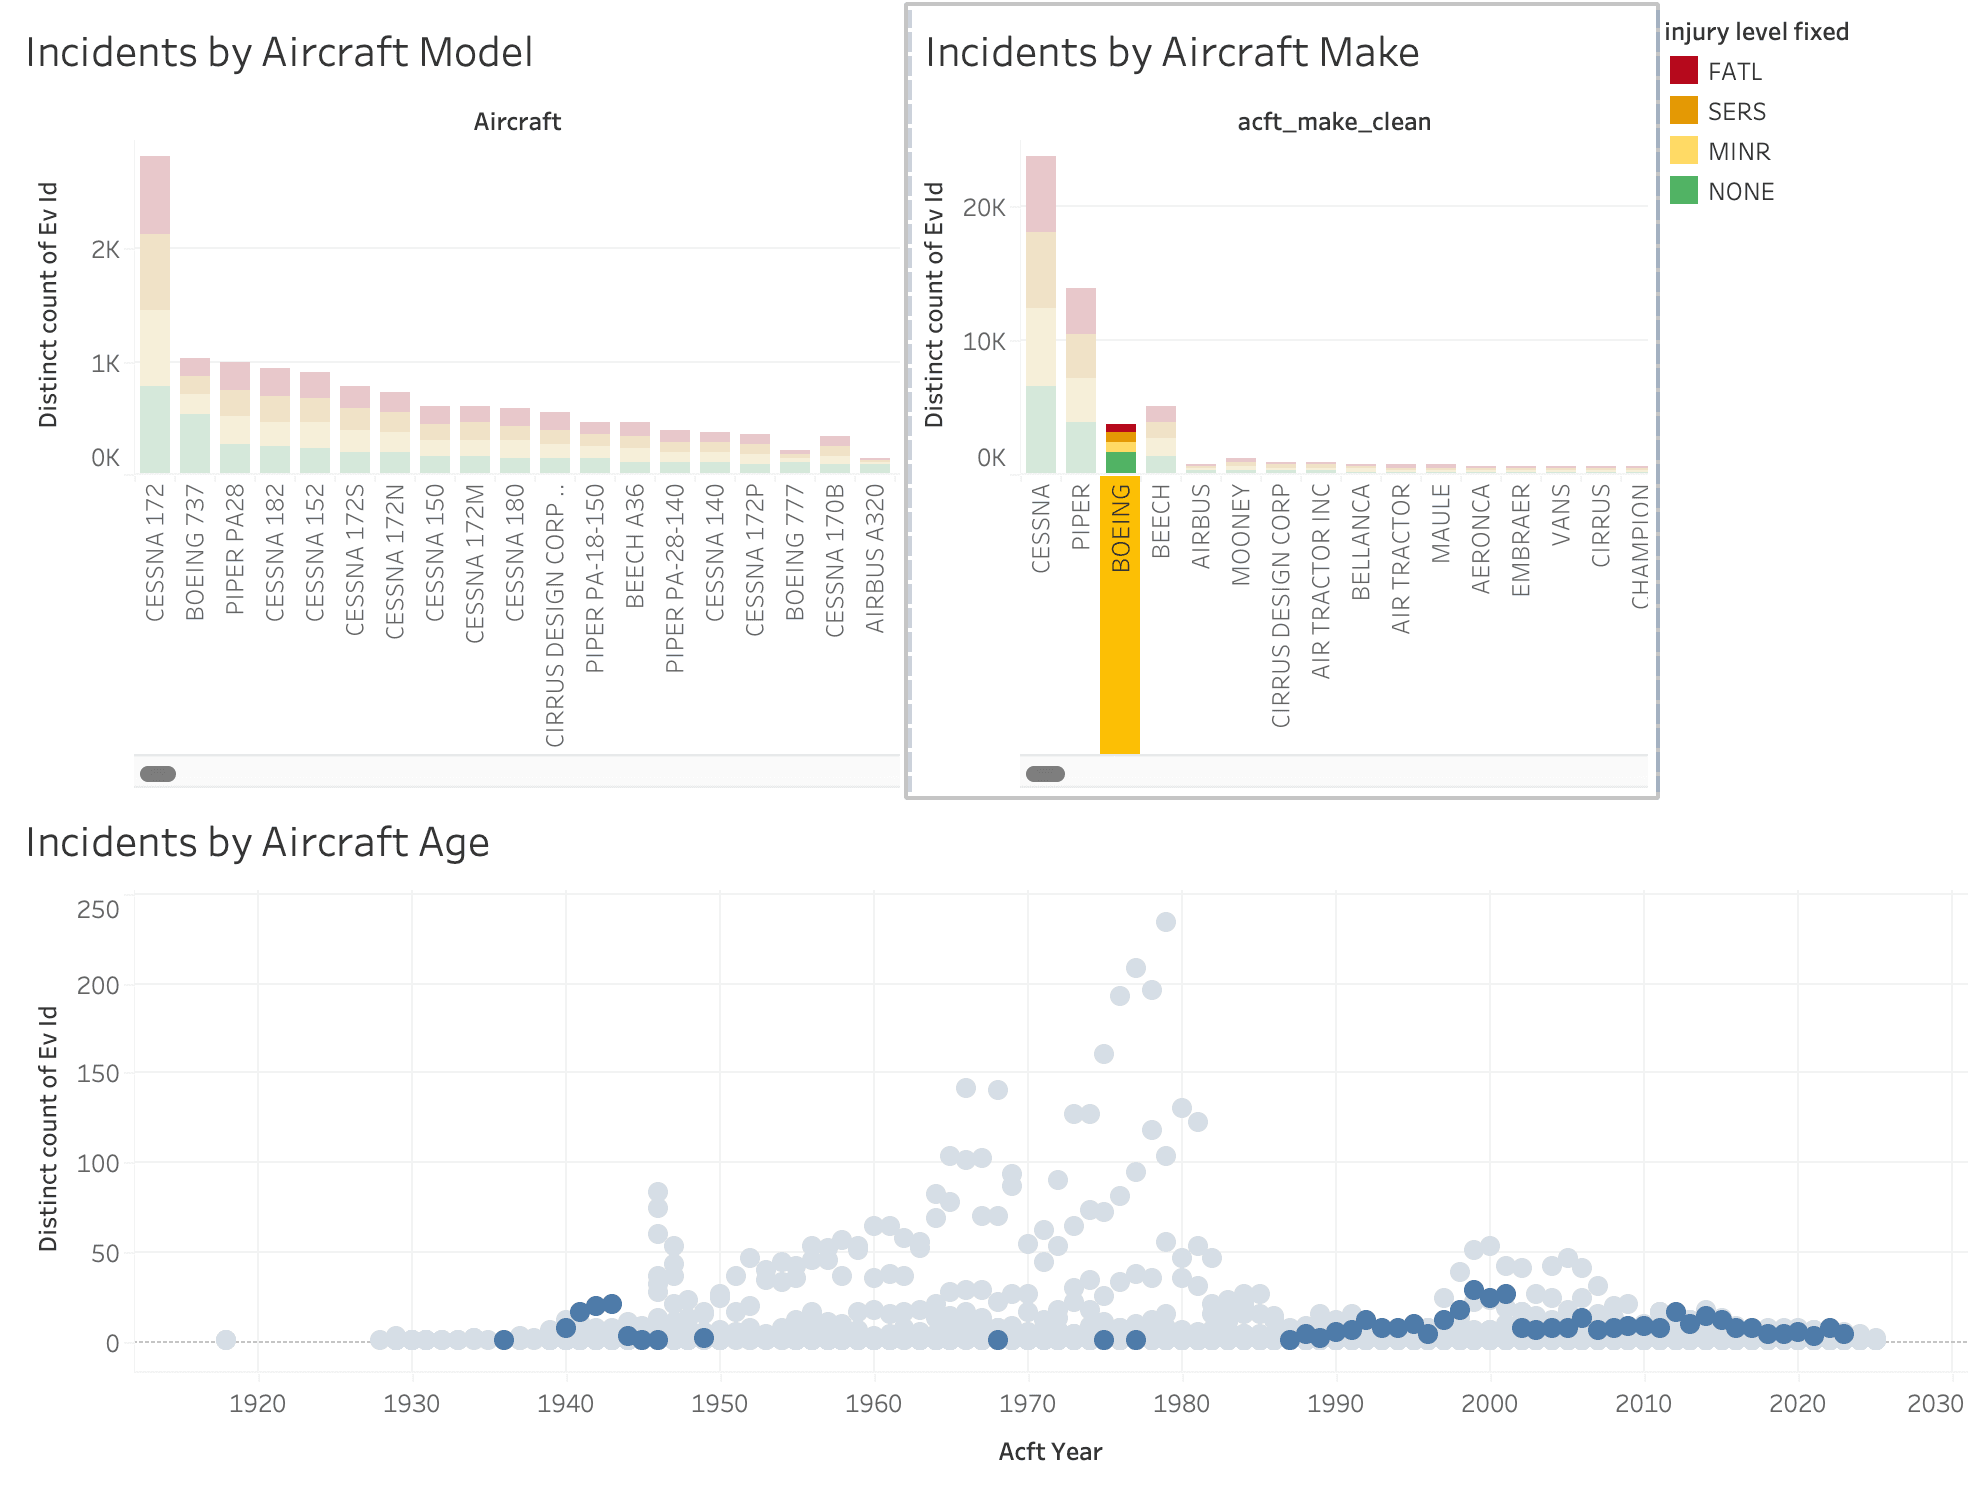1988x1488 pixels.
Task: Select the CESSNA 152 axis label
Action: [315, 553]
